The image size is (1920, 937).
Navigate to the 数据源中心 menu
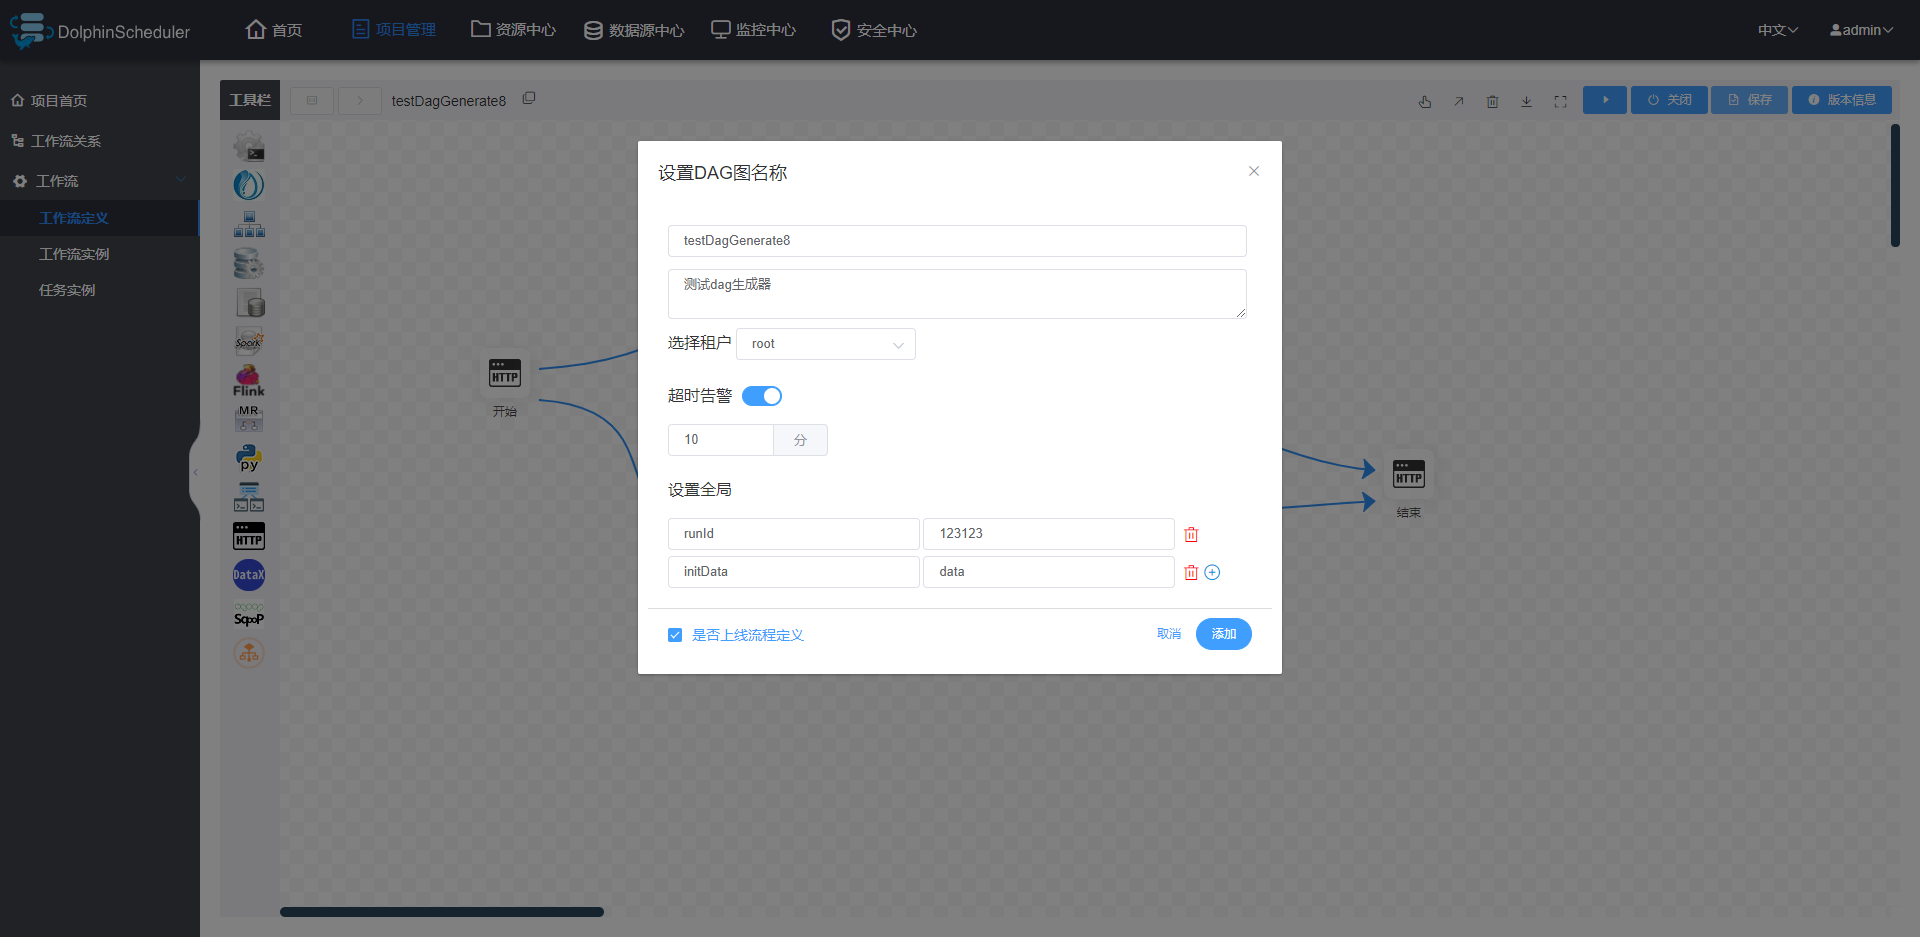pos(633,29)
